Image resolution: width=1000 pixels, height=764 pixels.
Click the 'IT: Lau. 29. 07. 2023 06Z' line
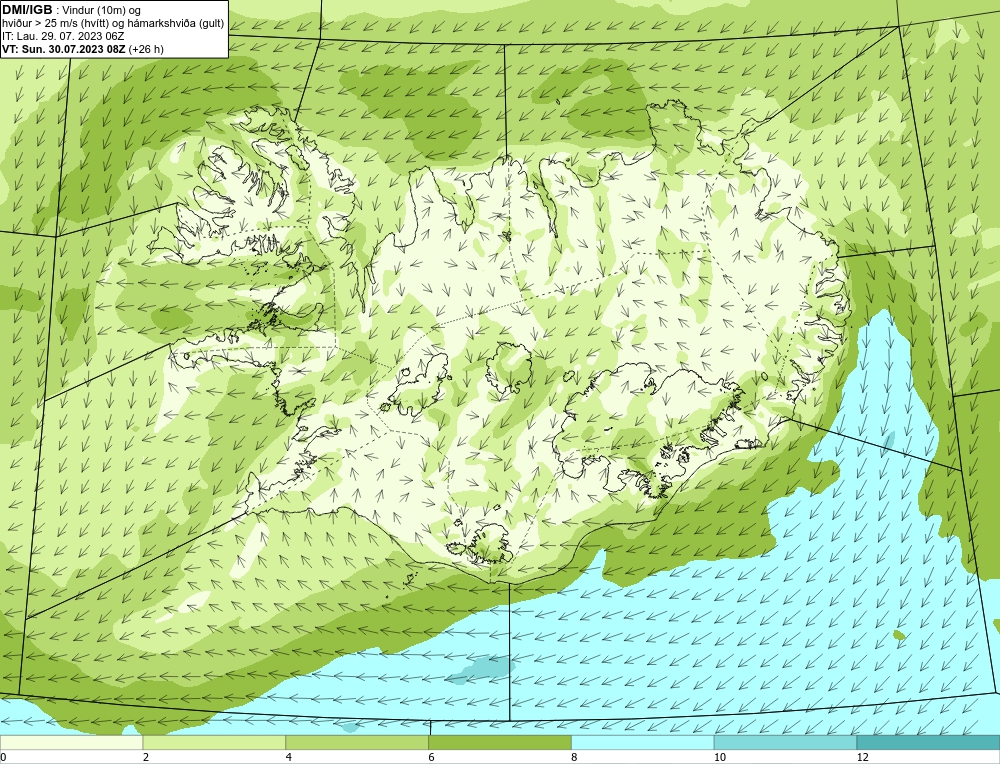click(x=63, y=36)
